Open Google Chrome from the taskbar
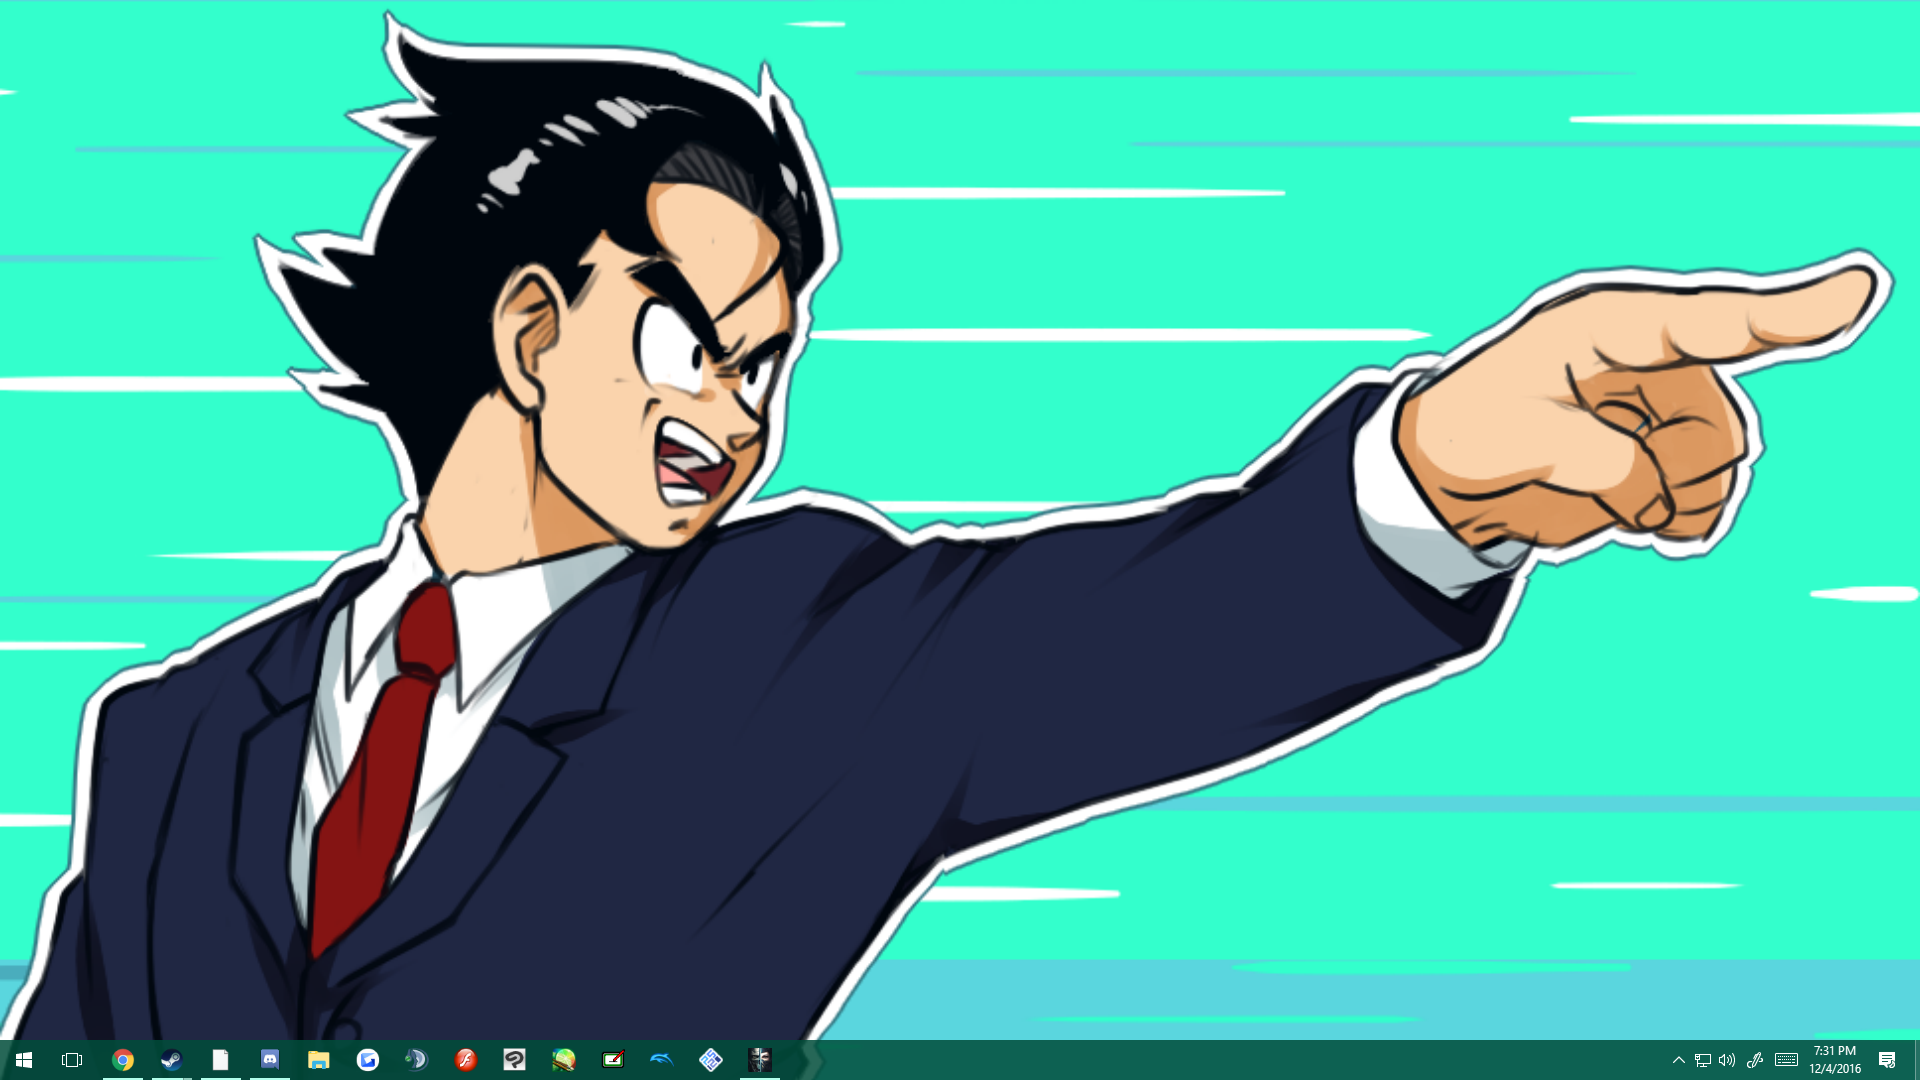 [x=123, y=1060]
